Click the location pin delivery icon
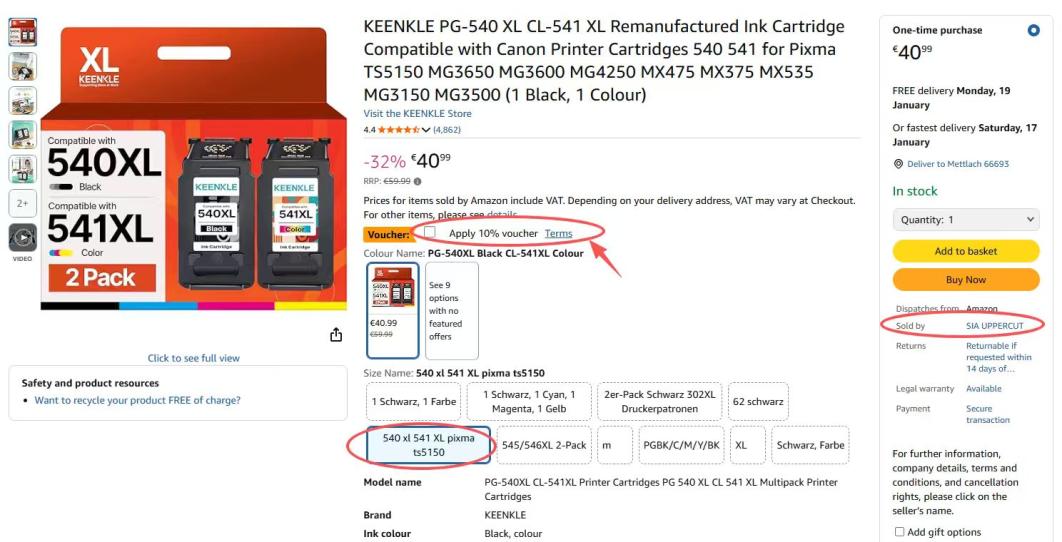The image size is (1062, 542). (x=898, y=164)
